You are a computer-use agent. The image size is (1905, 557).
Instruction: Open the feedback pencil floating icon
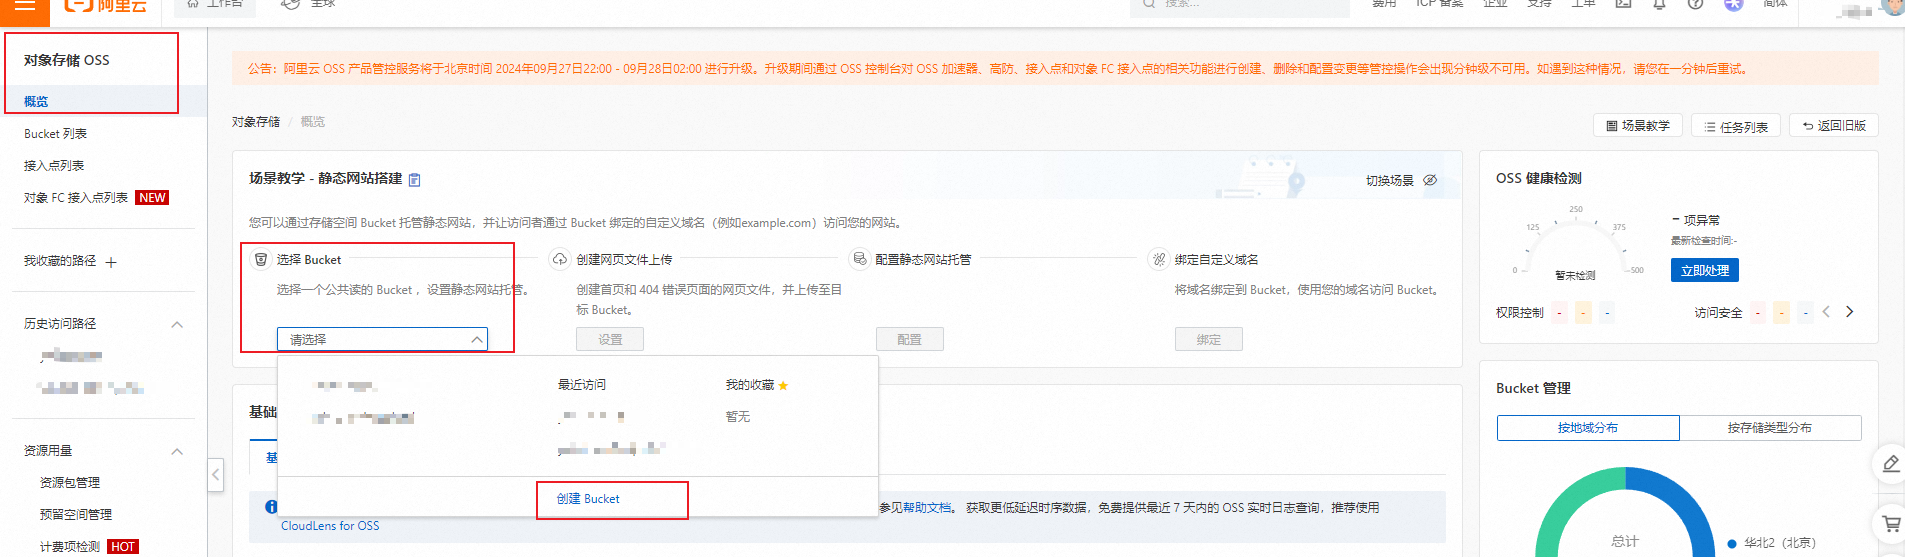(x=1891, y=463)
